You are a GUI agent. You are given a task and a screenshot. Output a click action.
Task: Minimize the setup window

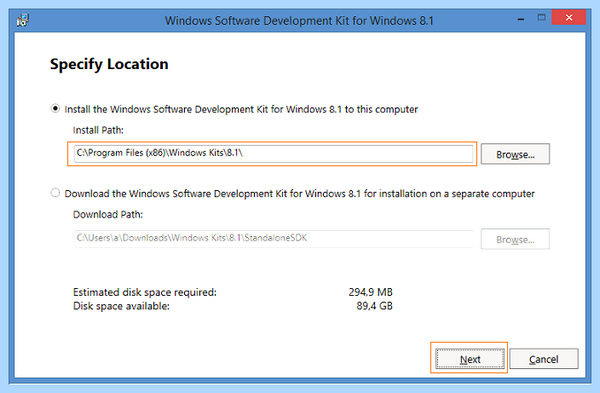[x=521, y=18]
